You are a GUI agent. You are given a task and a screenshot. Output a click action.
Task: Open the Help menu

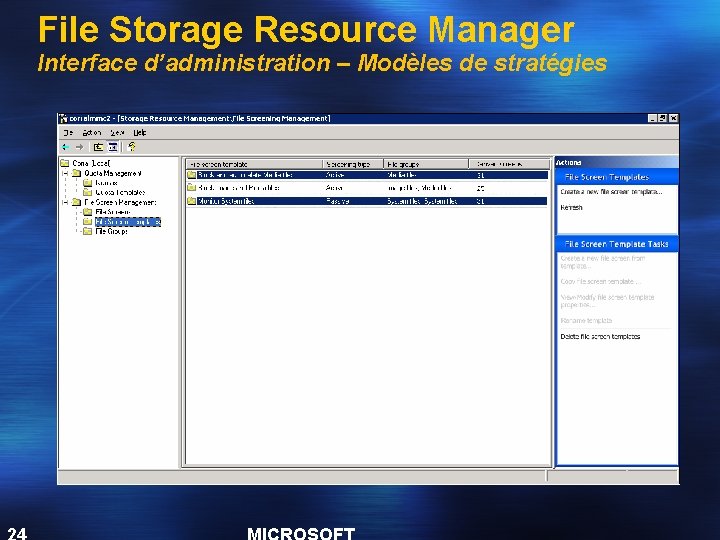[x=140, y=133]
